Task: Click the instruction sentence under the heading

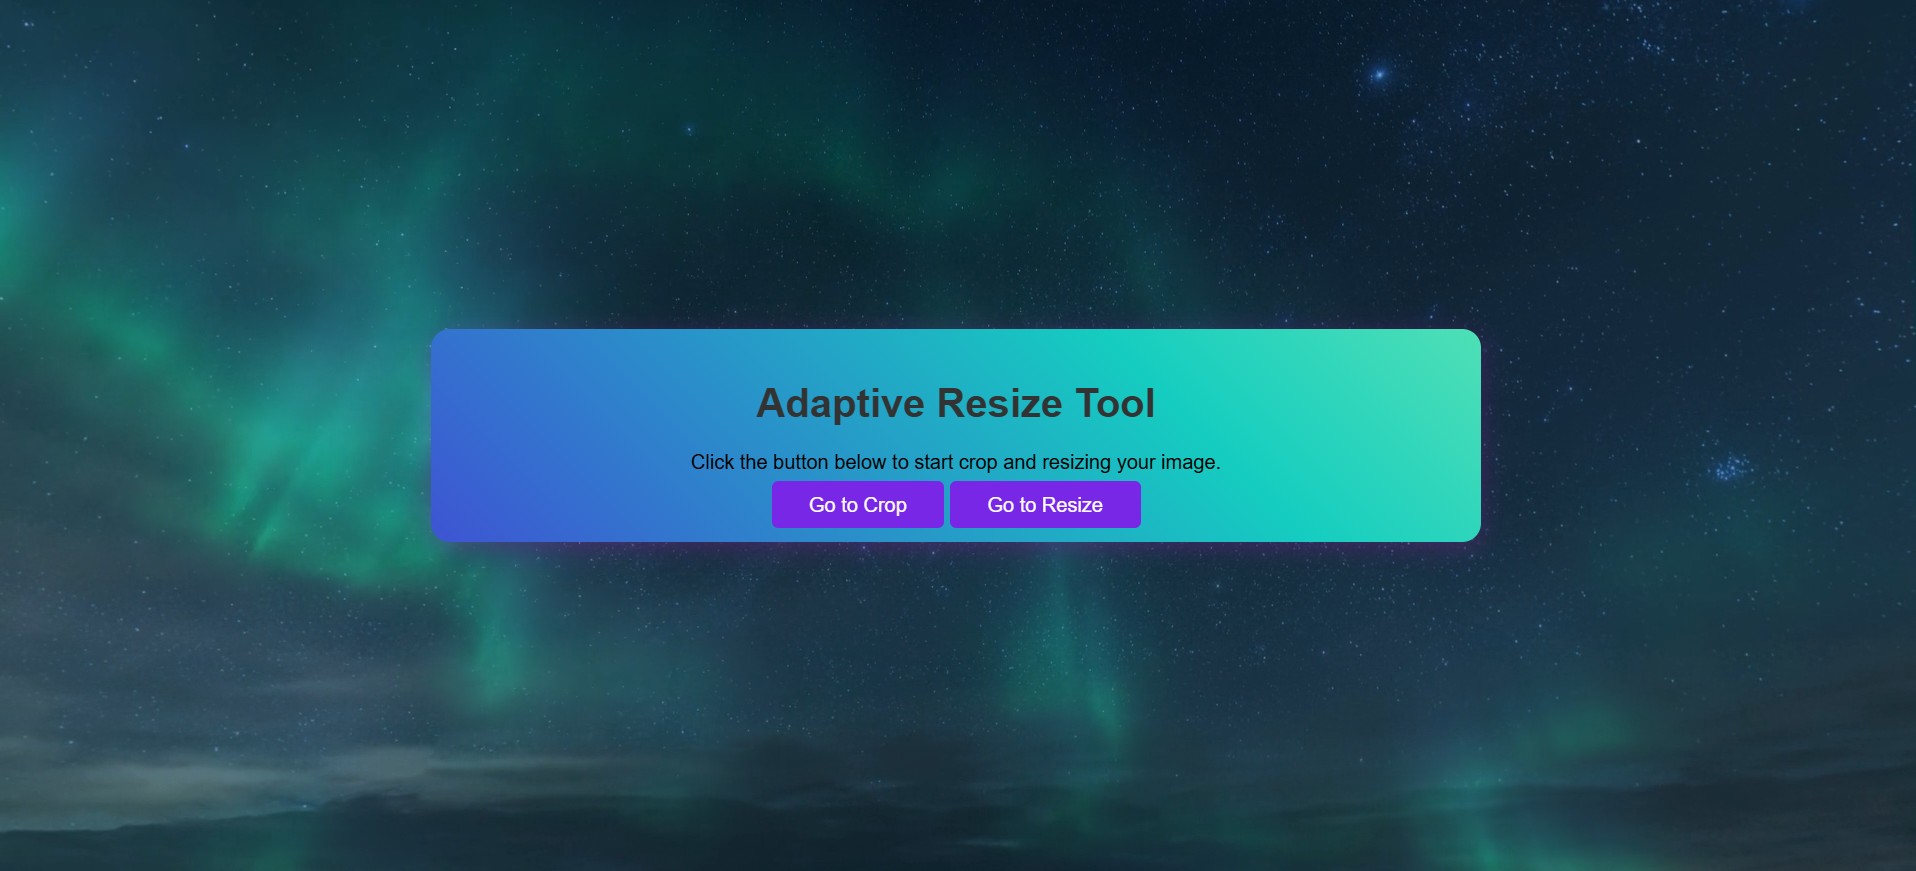Action: click(x=955, y=462)
